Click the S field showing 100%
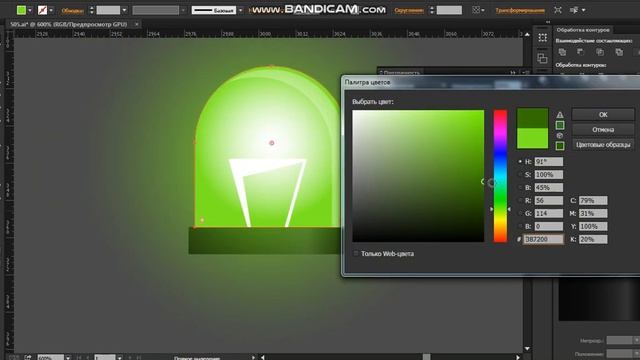This screenshot has height=360, width=640. 549,175
